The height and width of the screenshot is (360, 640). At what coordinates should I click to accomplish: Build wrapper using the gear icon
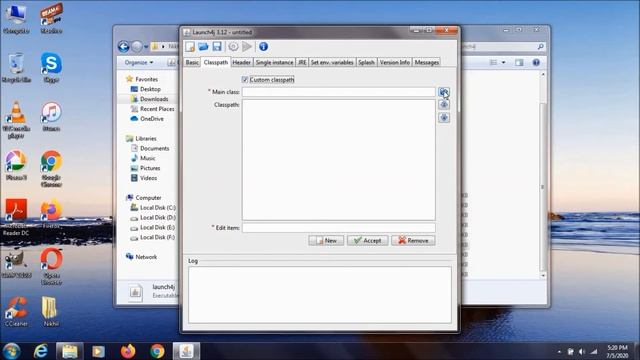coord(233,47)
